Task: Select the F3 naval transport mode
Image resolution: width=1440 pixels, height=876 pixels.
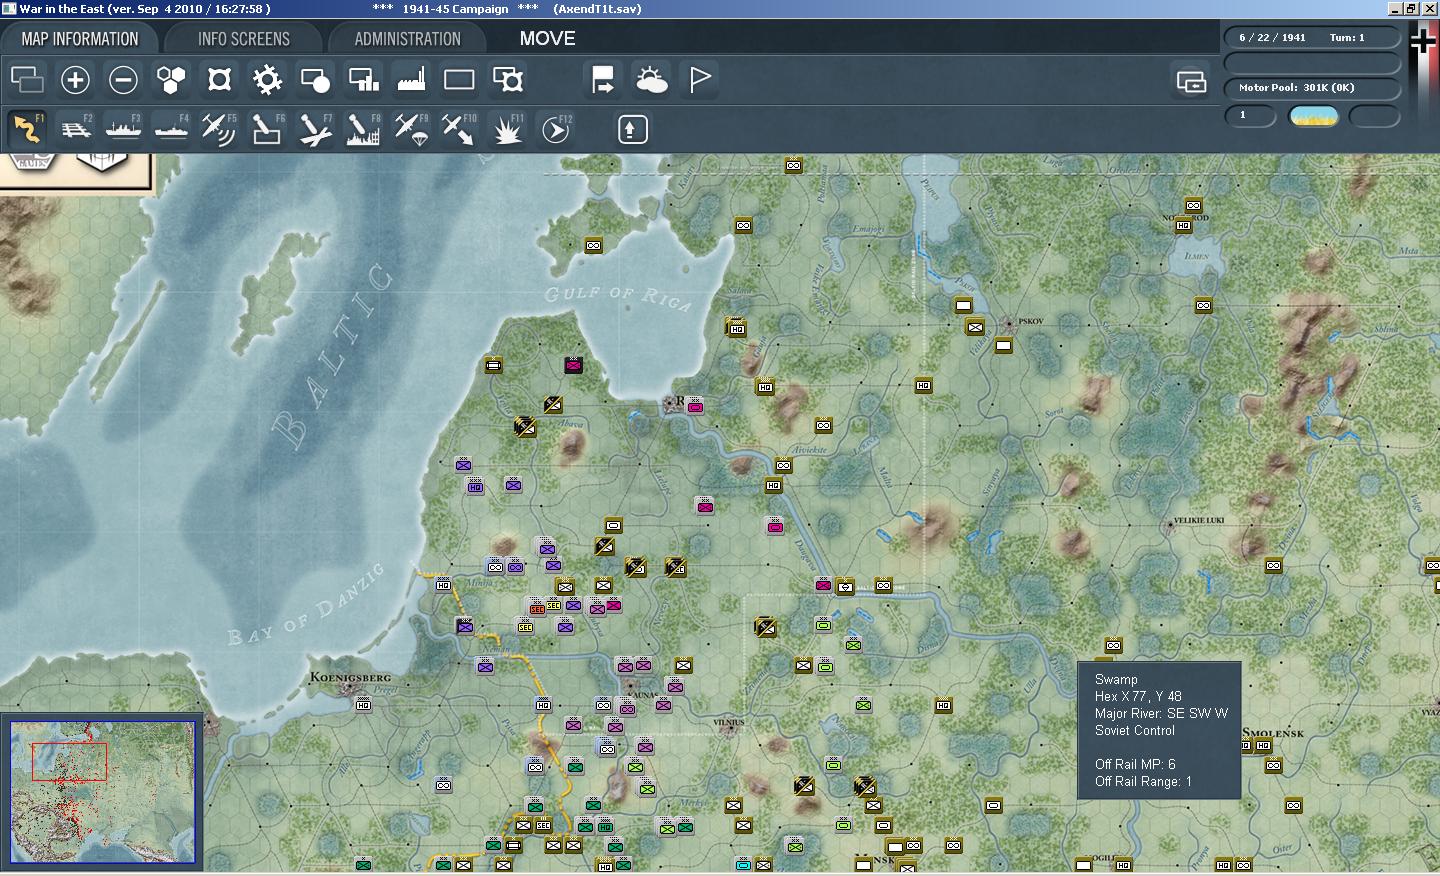Action: [123, 129]
